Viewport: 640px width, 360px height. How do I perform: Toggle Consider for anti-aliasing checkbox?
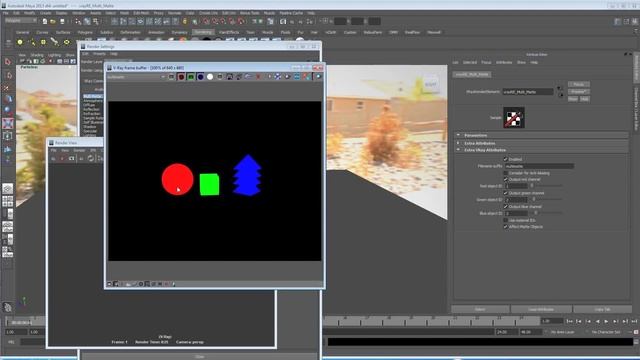505,173
